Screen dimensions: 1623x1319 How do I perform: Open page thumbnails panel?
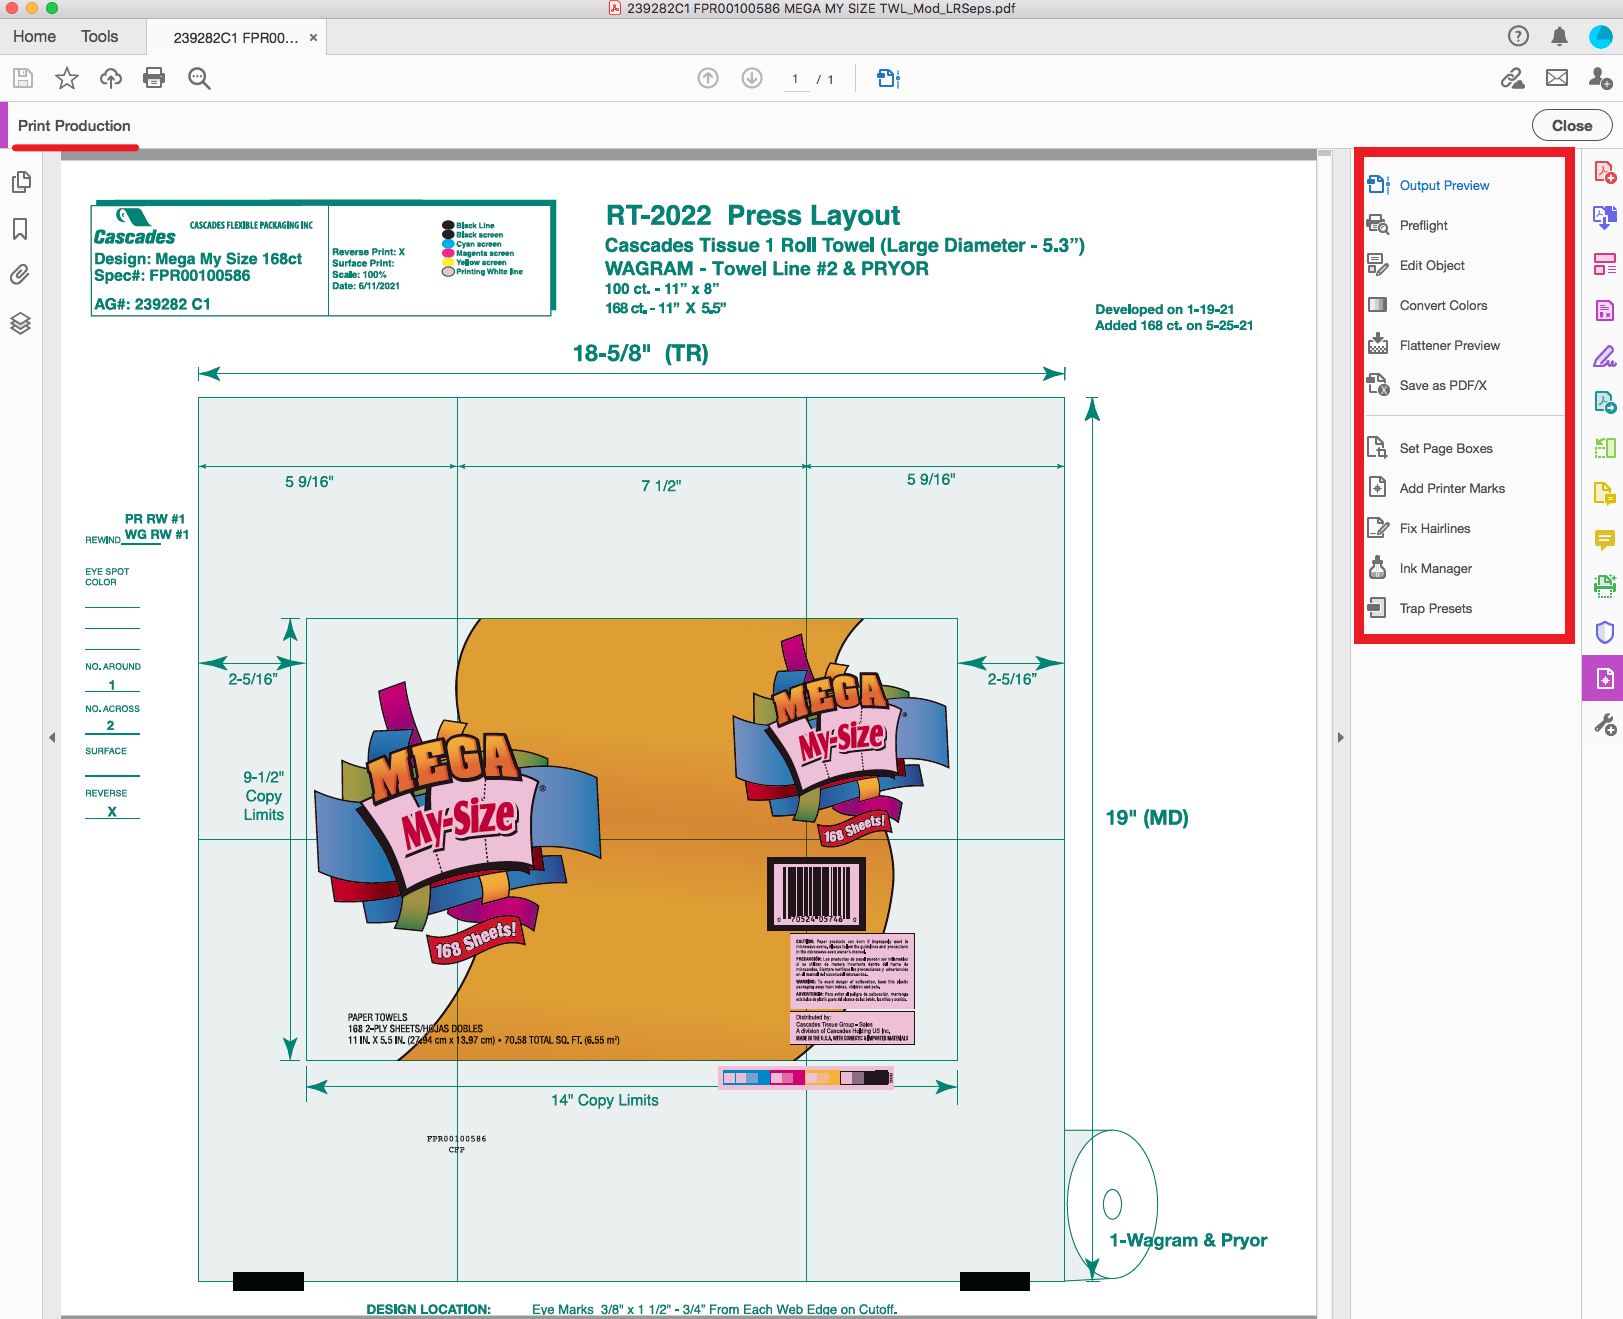(x=21, y=182)
